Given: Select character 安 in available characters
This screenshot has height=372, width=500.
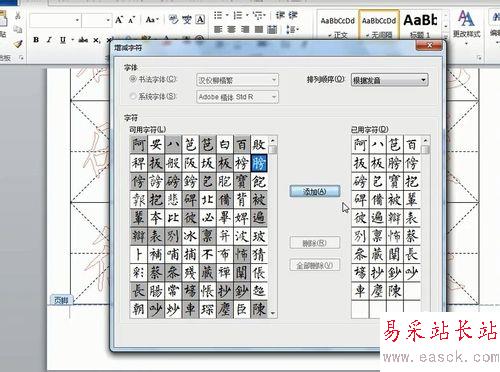Looking at the screenshot, I should pyautogui.click(x=156, y=145).
